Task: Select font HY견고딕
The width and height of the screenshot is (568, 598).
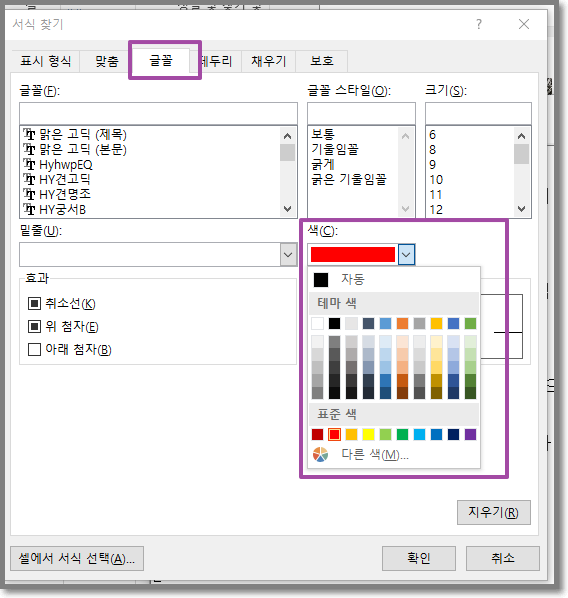Action: [150, 179]
